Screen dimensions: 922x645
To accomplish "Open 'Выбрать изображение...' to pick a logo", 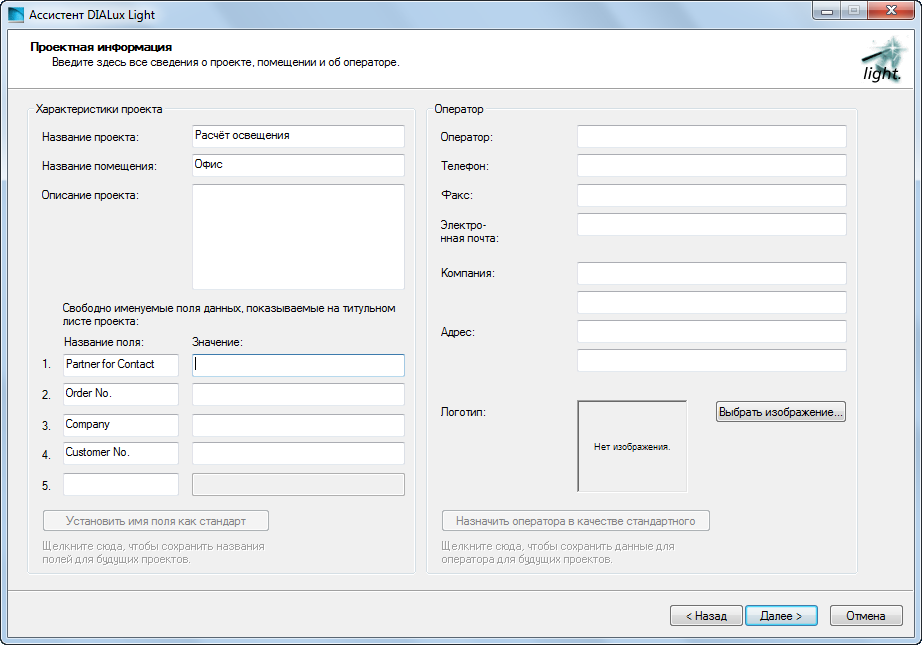I will (x=781, y=411).
